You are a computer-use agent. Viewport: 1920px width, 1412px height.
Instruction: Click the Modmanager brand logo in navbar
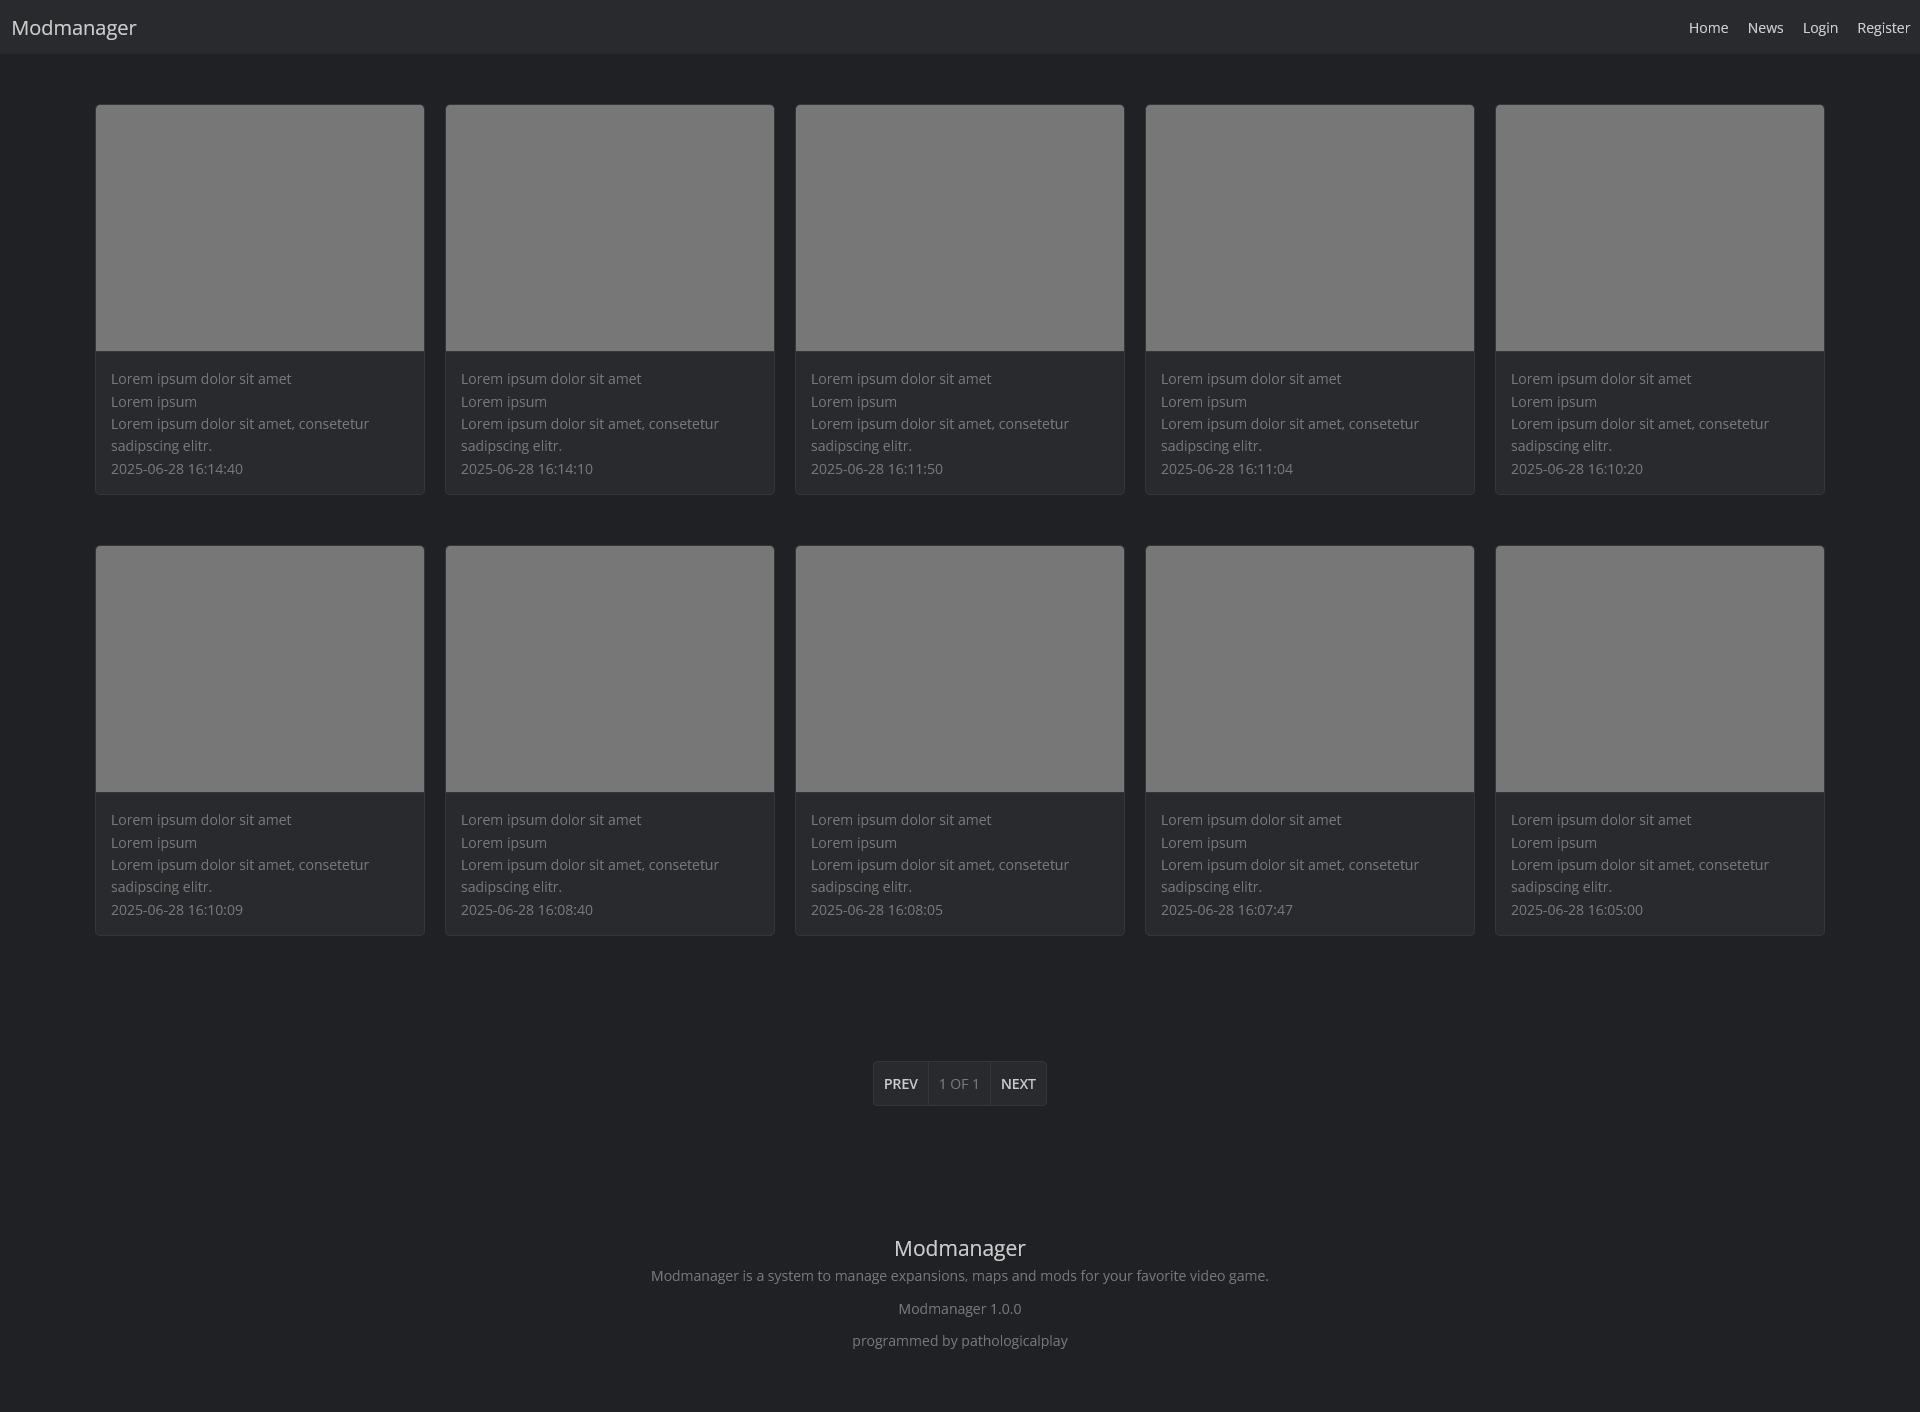click(74, 28)
